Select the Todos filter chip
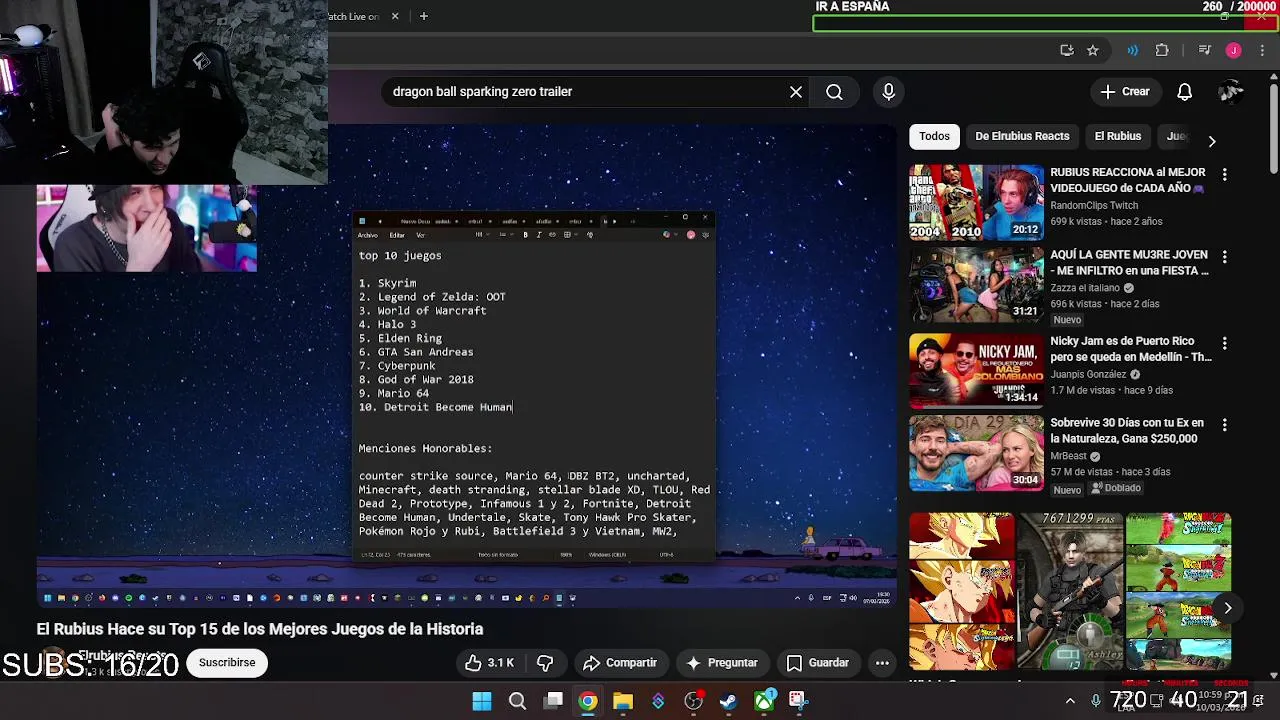The width and height of the screenshot is (1280, 720). [x=934, y=136]
